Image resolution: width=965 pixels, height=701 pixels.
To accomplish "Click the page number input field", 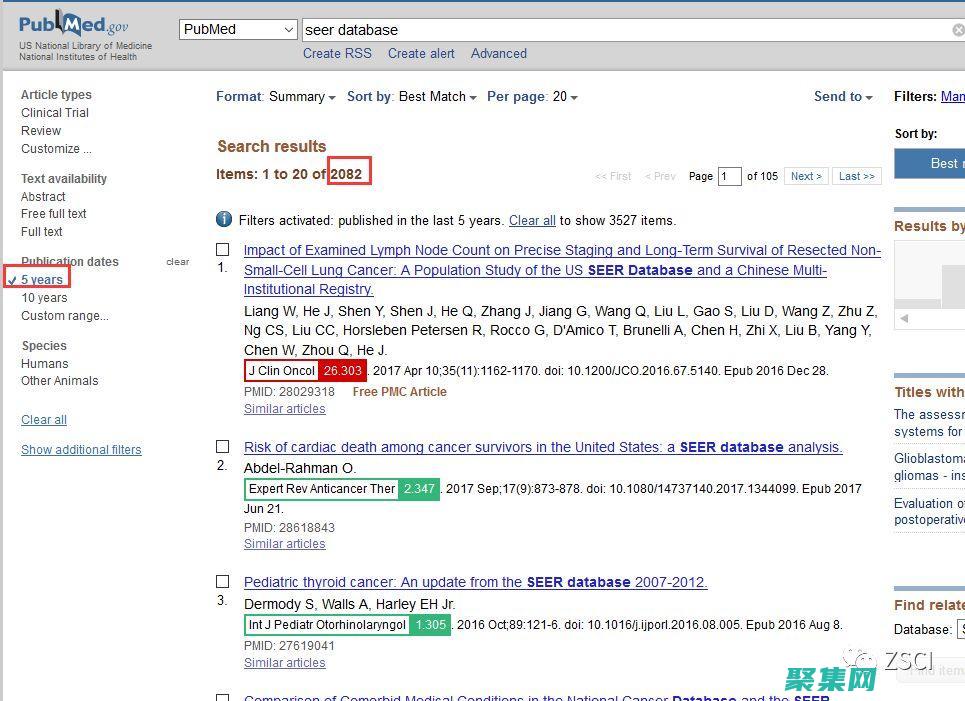I will tap(729, 176).
